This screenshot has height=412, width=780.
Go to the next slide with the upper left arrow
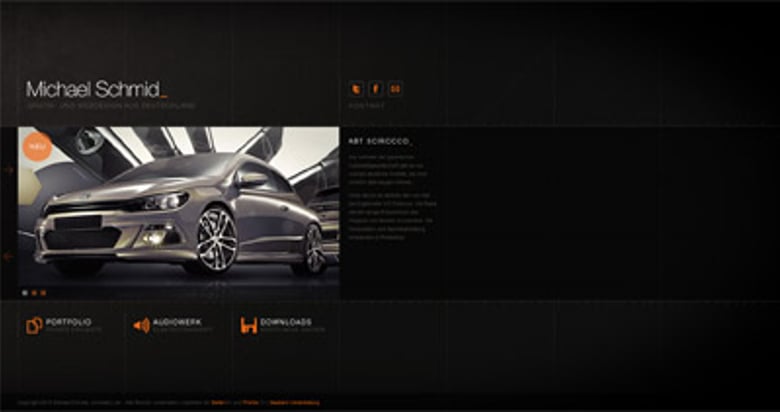[8, 170]
